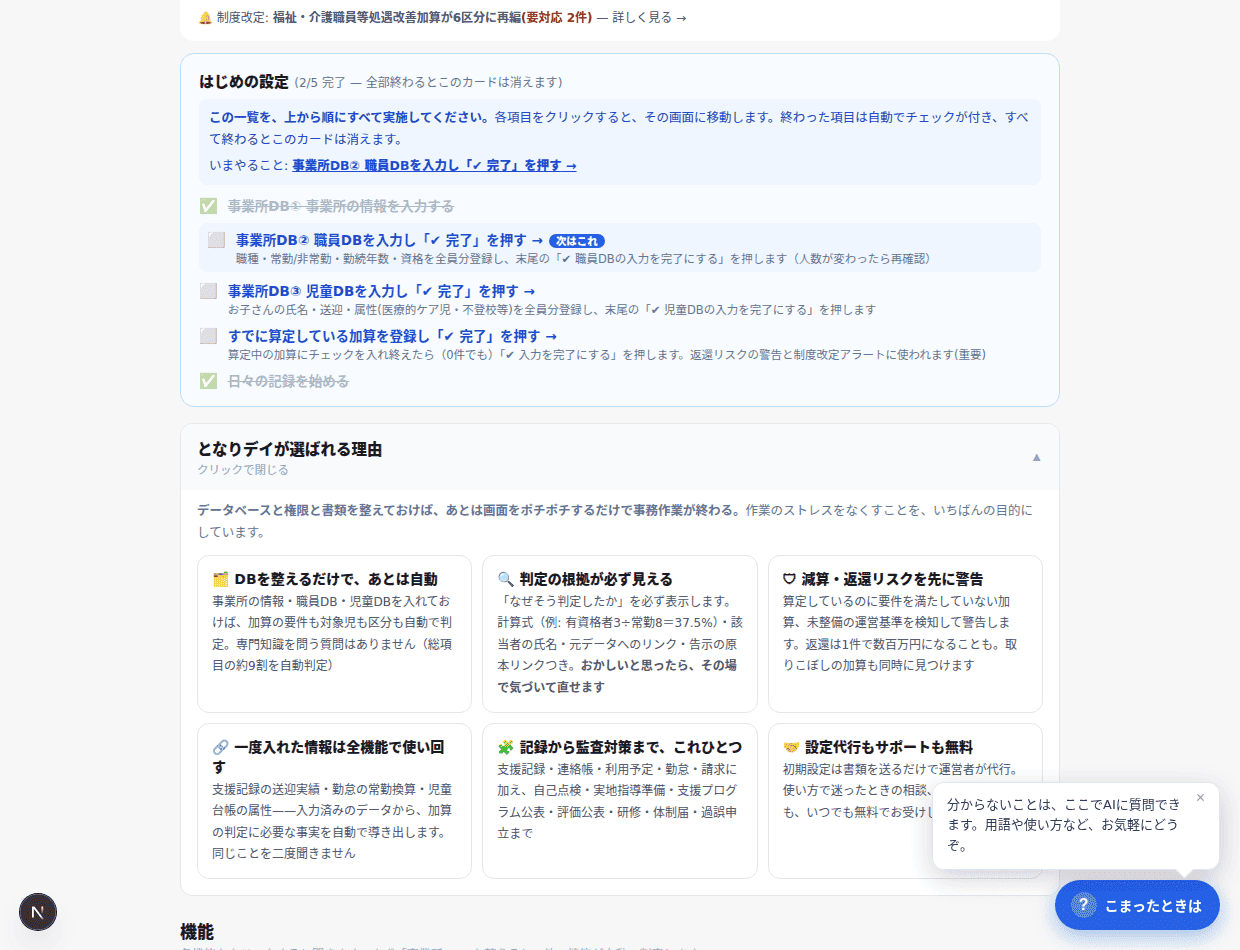Close the AI help tooltip bubble

1200,797
